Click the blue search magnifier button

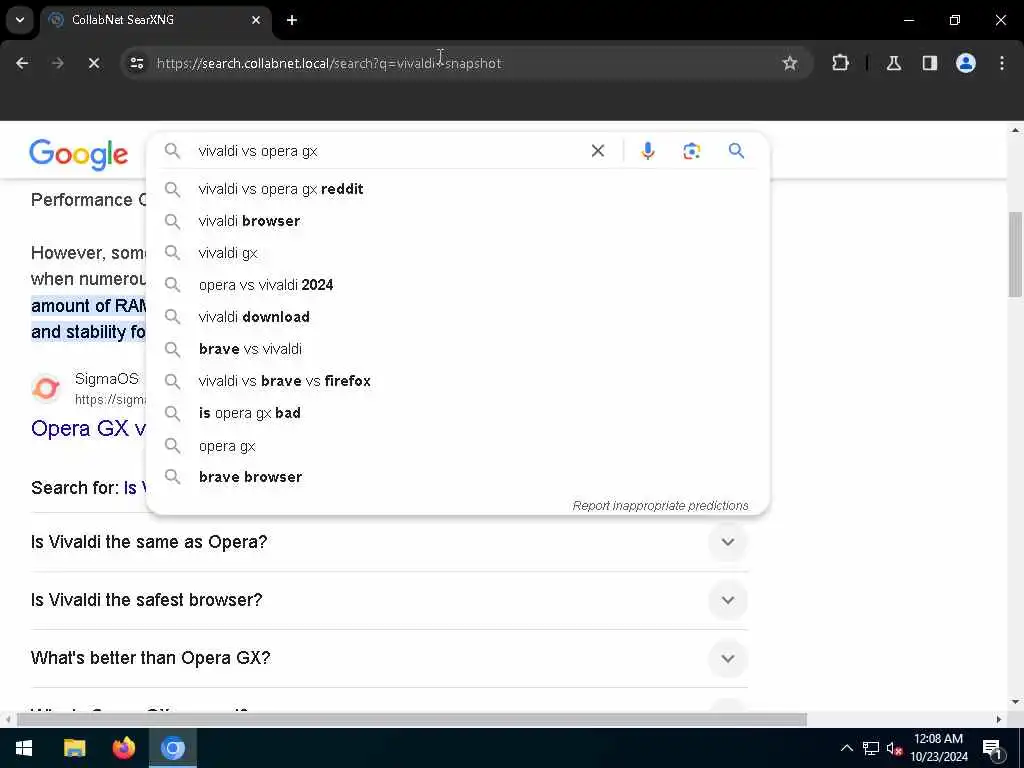pyautogui.click(x=736, y=151)
